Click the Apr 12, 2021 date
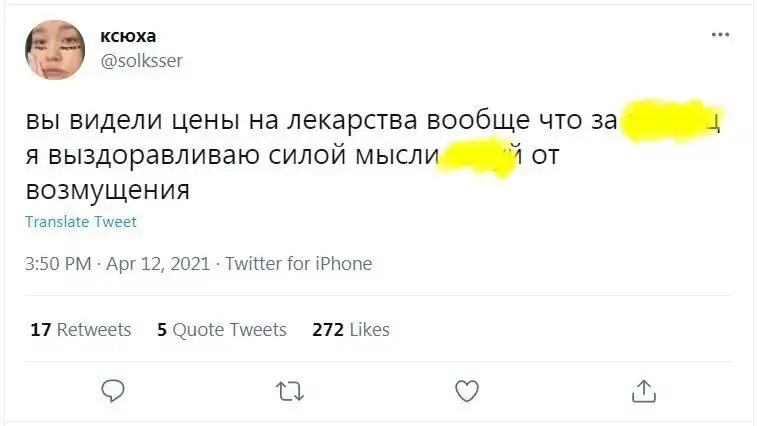The width and height of the screenshot is (757, 426). point(157,264)
